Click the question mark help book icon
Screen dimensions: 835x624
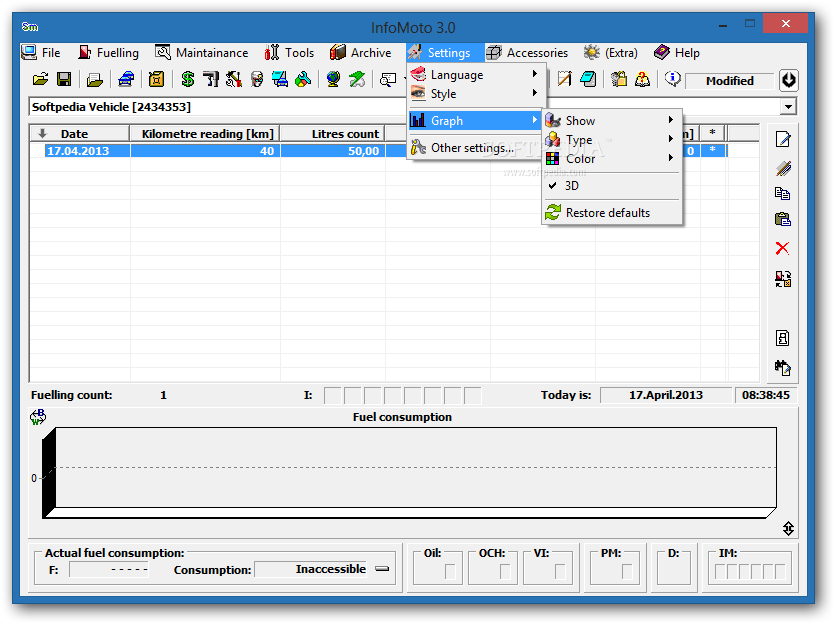tap(642, 80)
